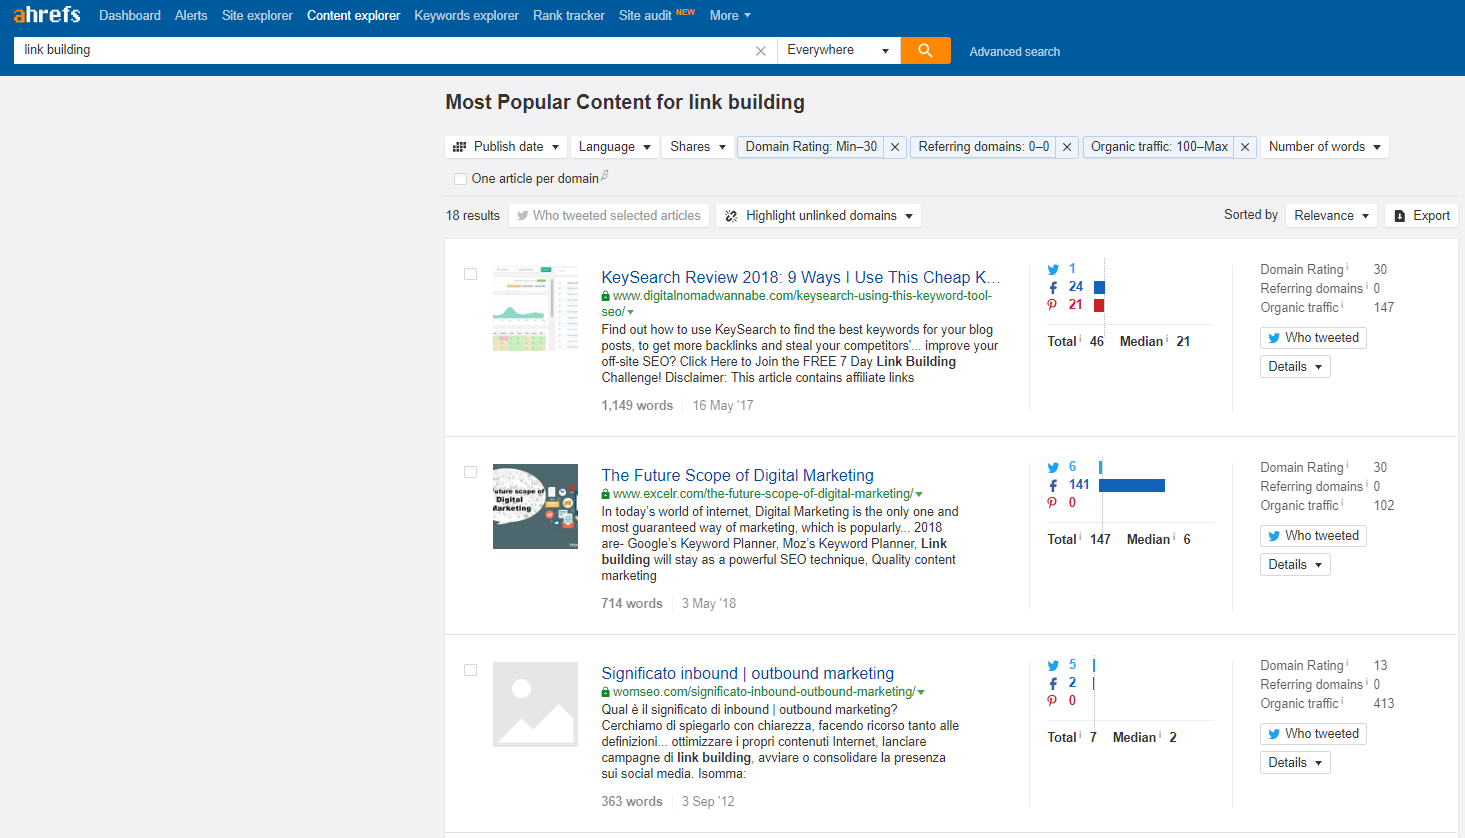This screenshot has height=838, width=1465.
Task: Open the Everywhere search scope dropdown
Action: click(x=838, y=50)
